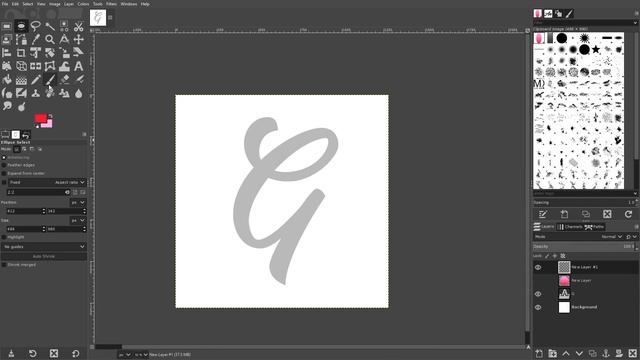This screenshot has width=640, height=360.
Task: Create a new layer in Layers panel
Action: (x=539, y=353)
